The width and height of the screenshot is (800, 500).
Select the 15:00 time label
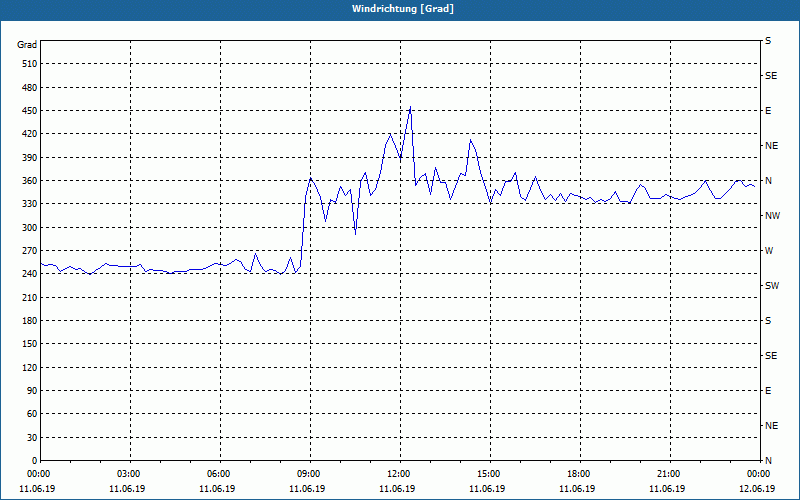click(490, 474)
